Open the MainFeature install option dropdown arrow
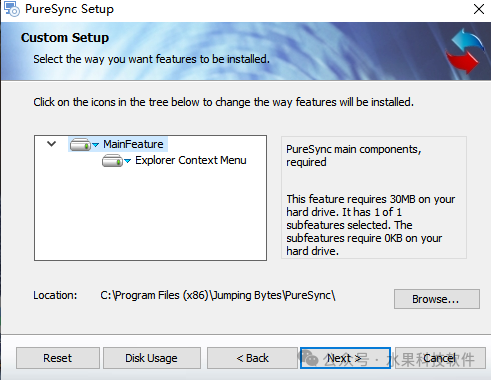This screenshot has height=380, width=491. (95, 145)
